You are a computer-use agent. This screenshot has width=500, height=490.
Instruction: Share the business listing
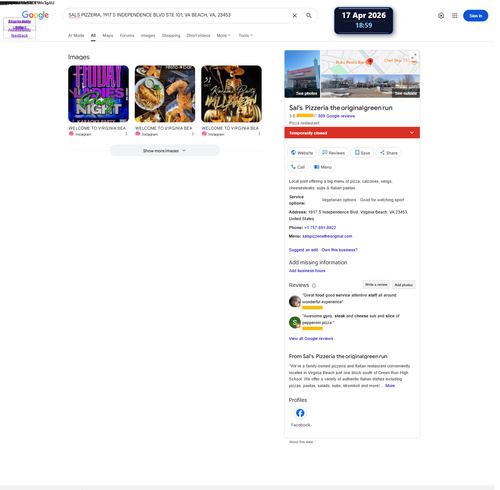click(x=389, y=153)
